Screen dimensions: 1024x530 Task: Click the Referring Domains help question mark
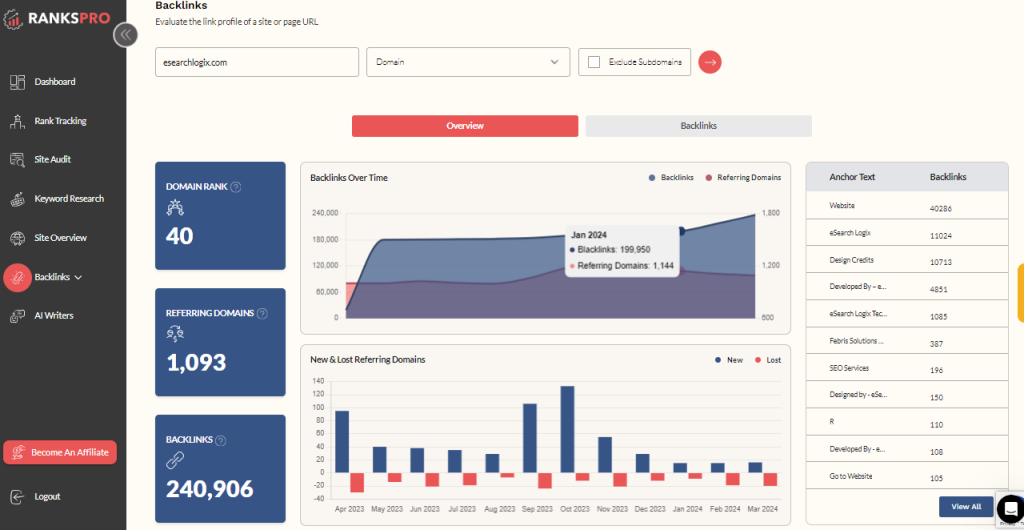pyautogui.click(x=262, y=313)
